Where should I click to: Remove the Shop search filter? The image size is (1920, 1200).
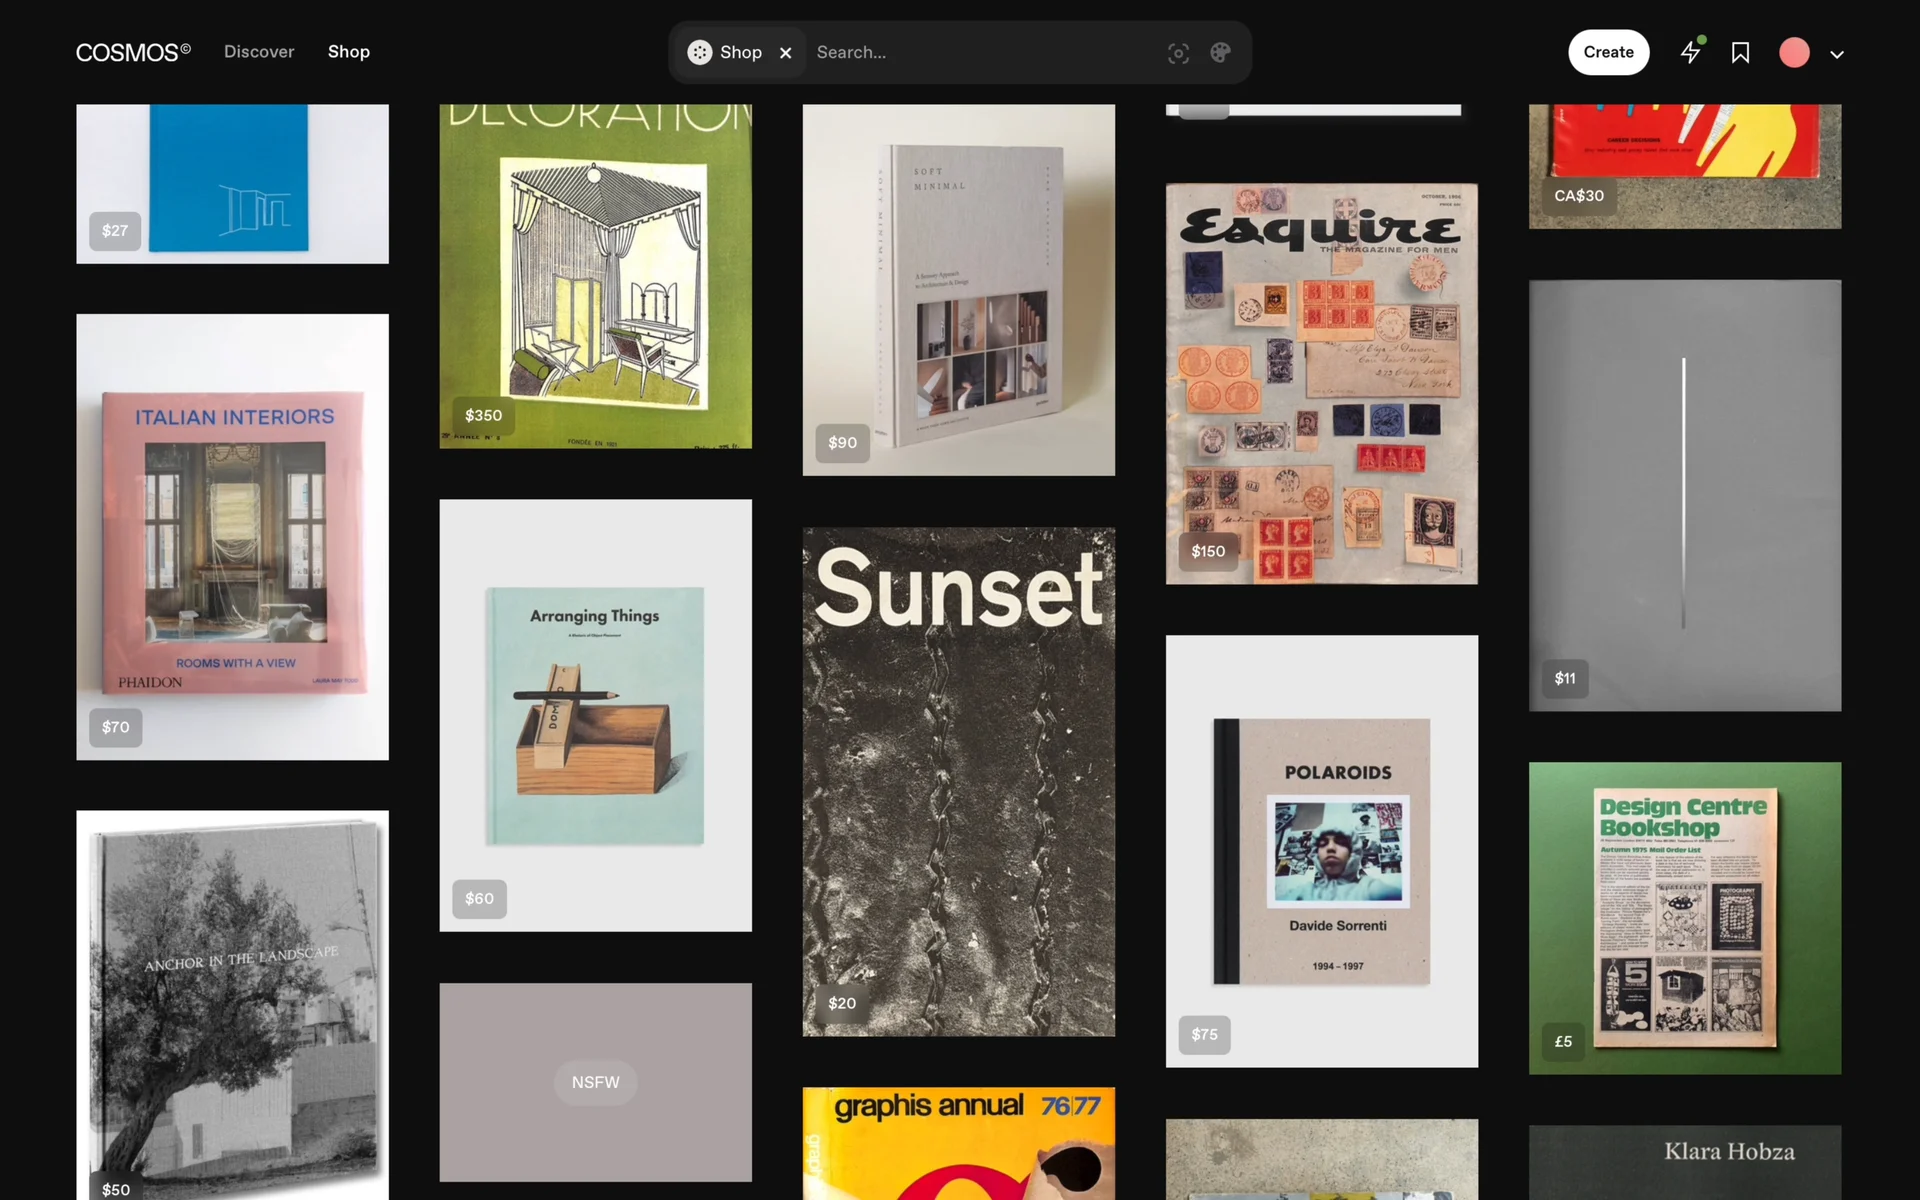click(786, 53)
